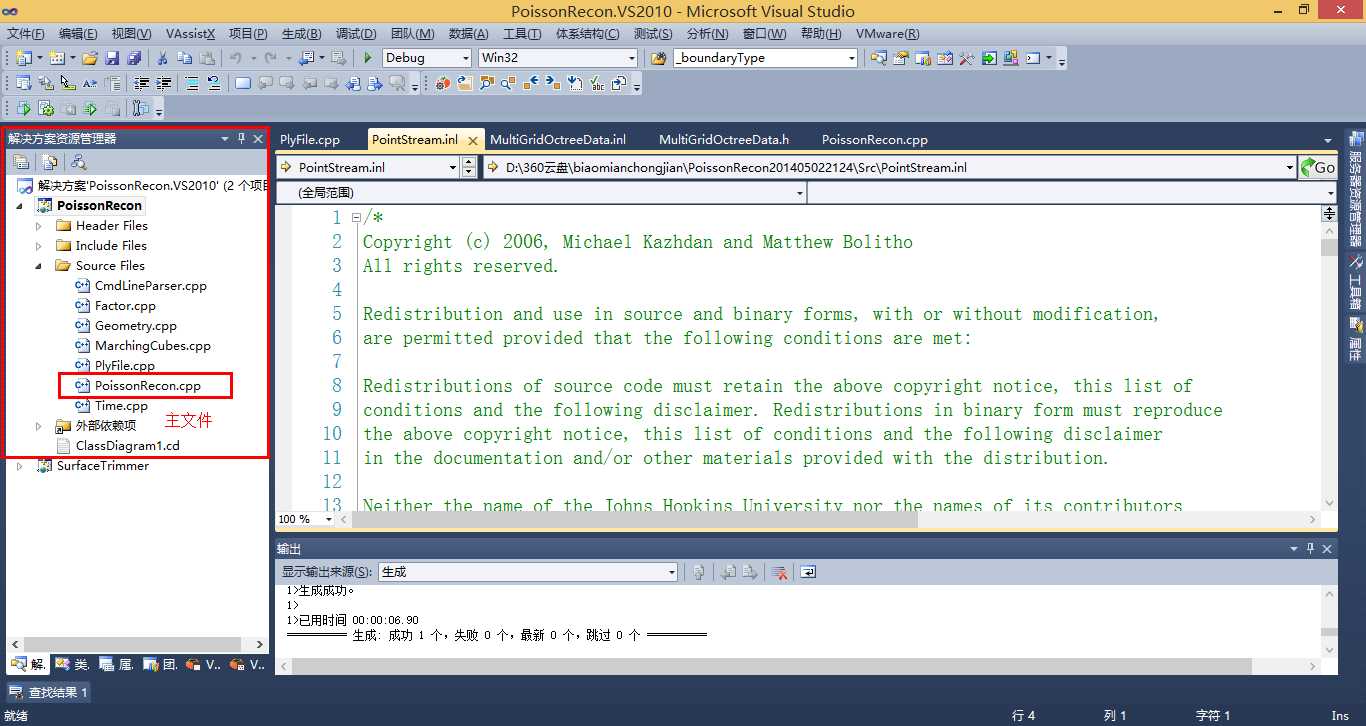Collapse the code block at line 1
Viewport: 1366px width, 726px height.
point(356,217)
